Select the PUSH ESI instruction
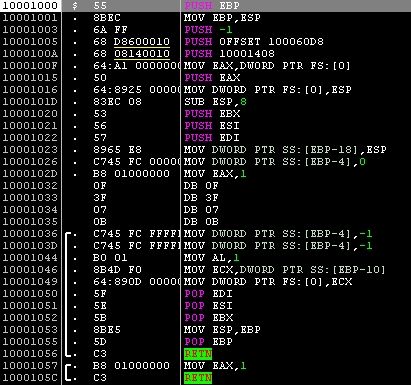 212,126
